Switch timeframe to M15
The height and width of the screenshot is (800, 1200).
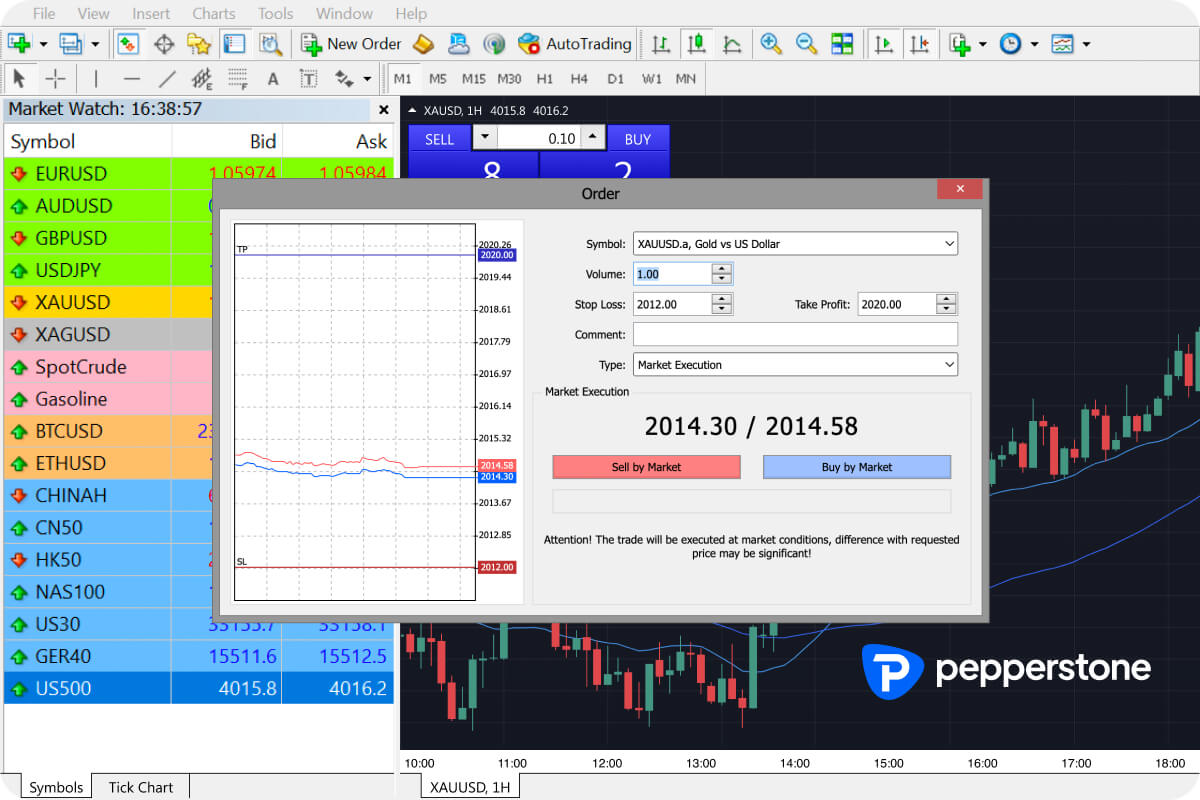pos(474,79)
